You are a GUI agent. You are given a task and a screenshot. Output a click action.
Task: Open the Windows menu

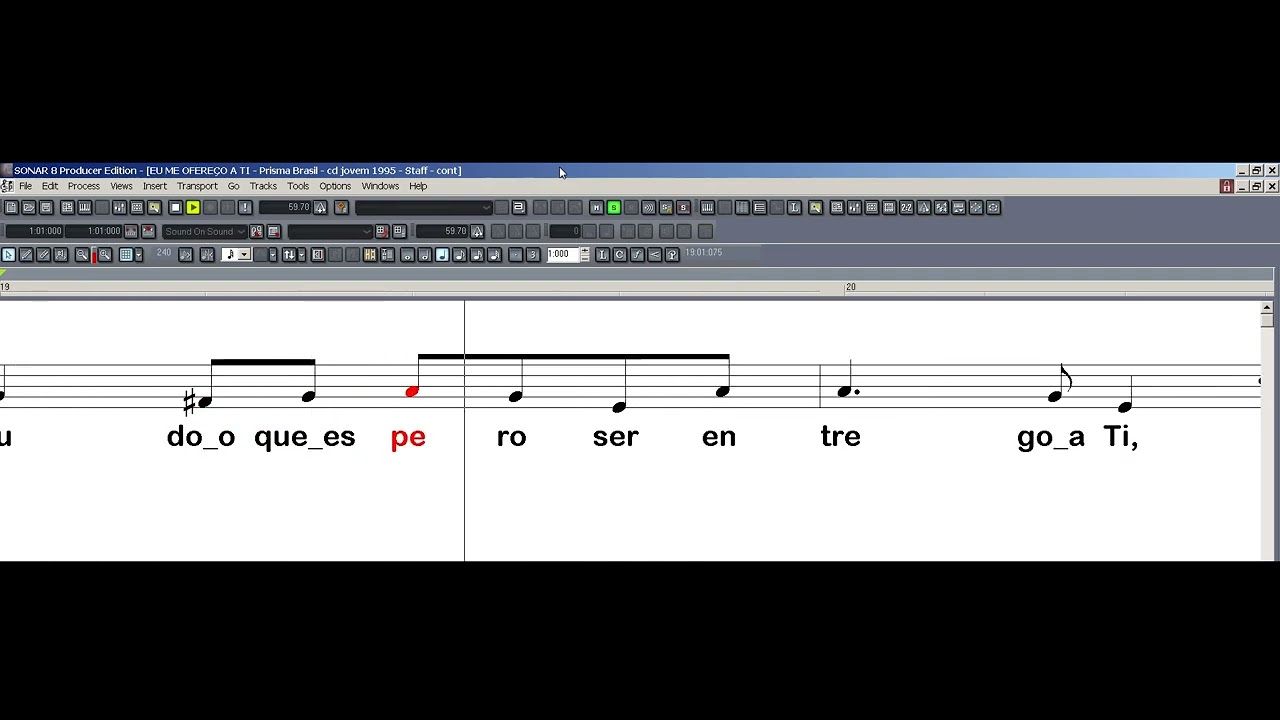[380, 186]
